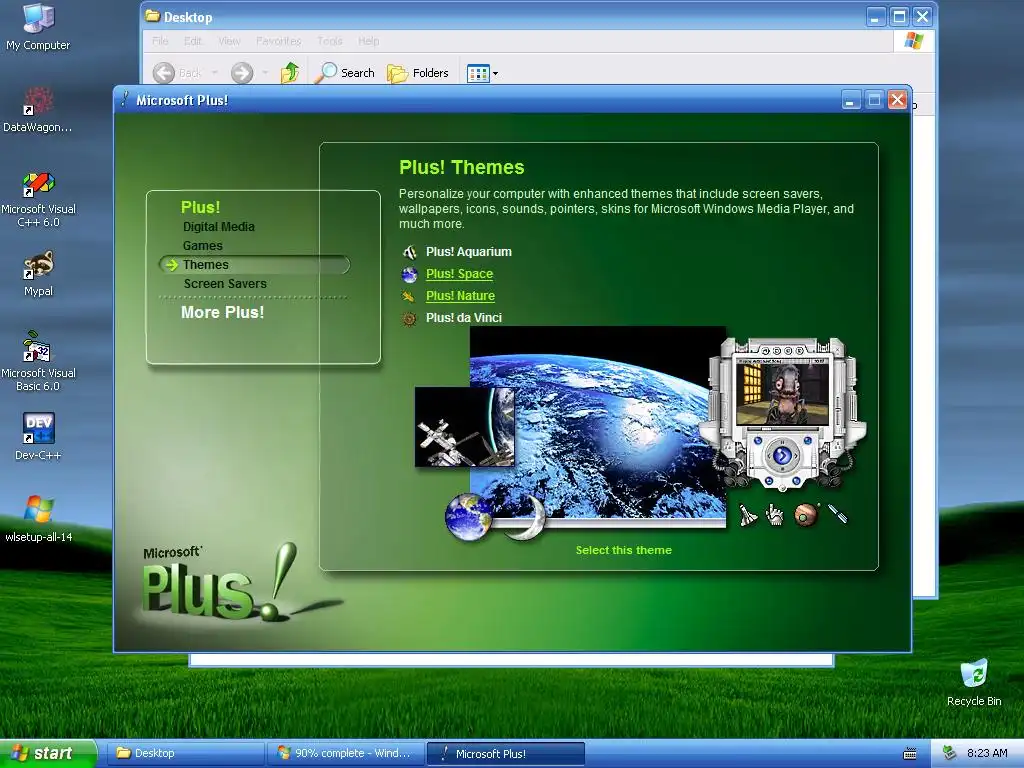This screenshot has height=768, width=1024.
Task: Open the Plus! Nature theme link
Action: pyautogui.click(x=460, y=296)
